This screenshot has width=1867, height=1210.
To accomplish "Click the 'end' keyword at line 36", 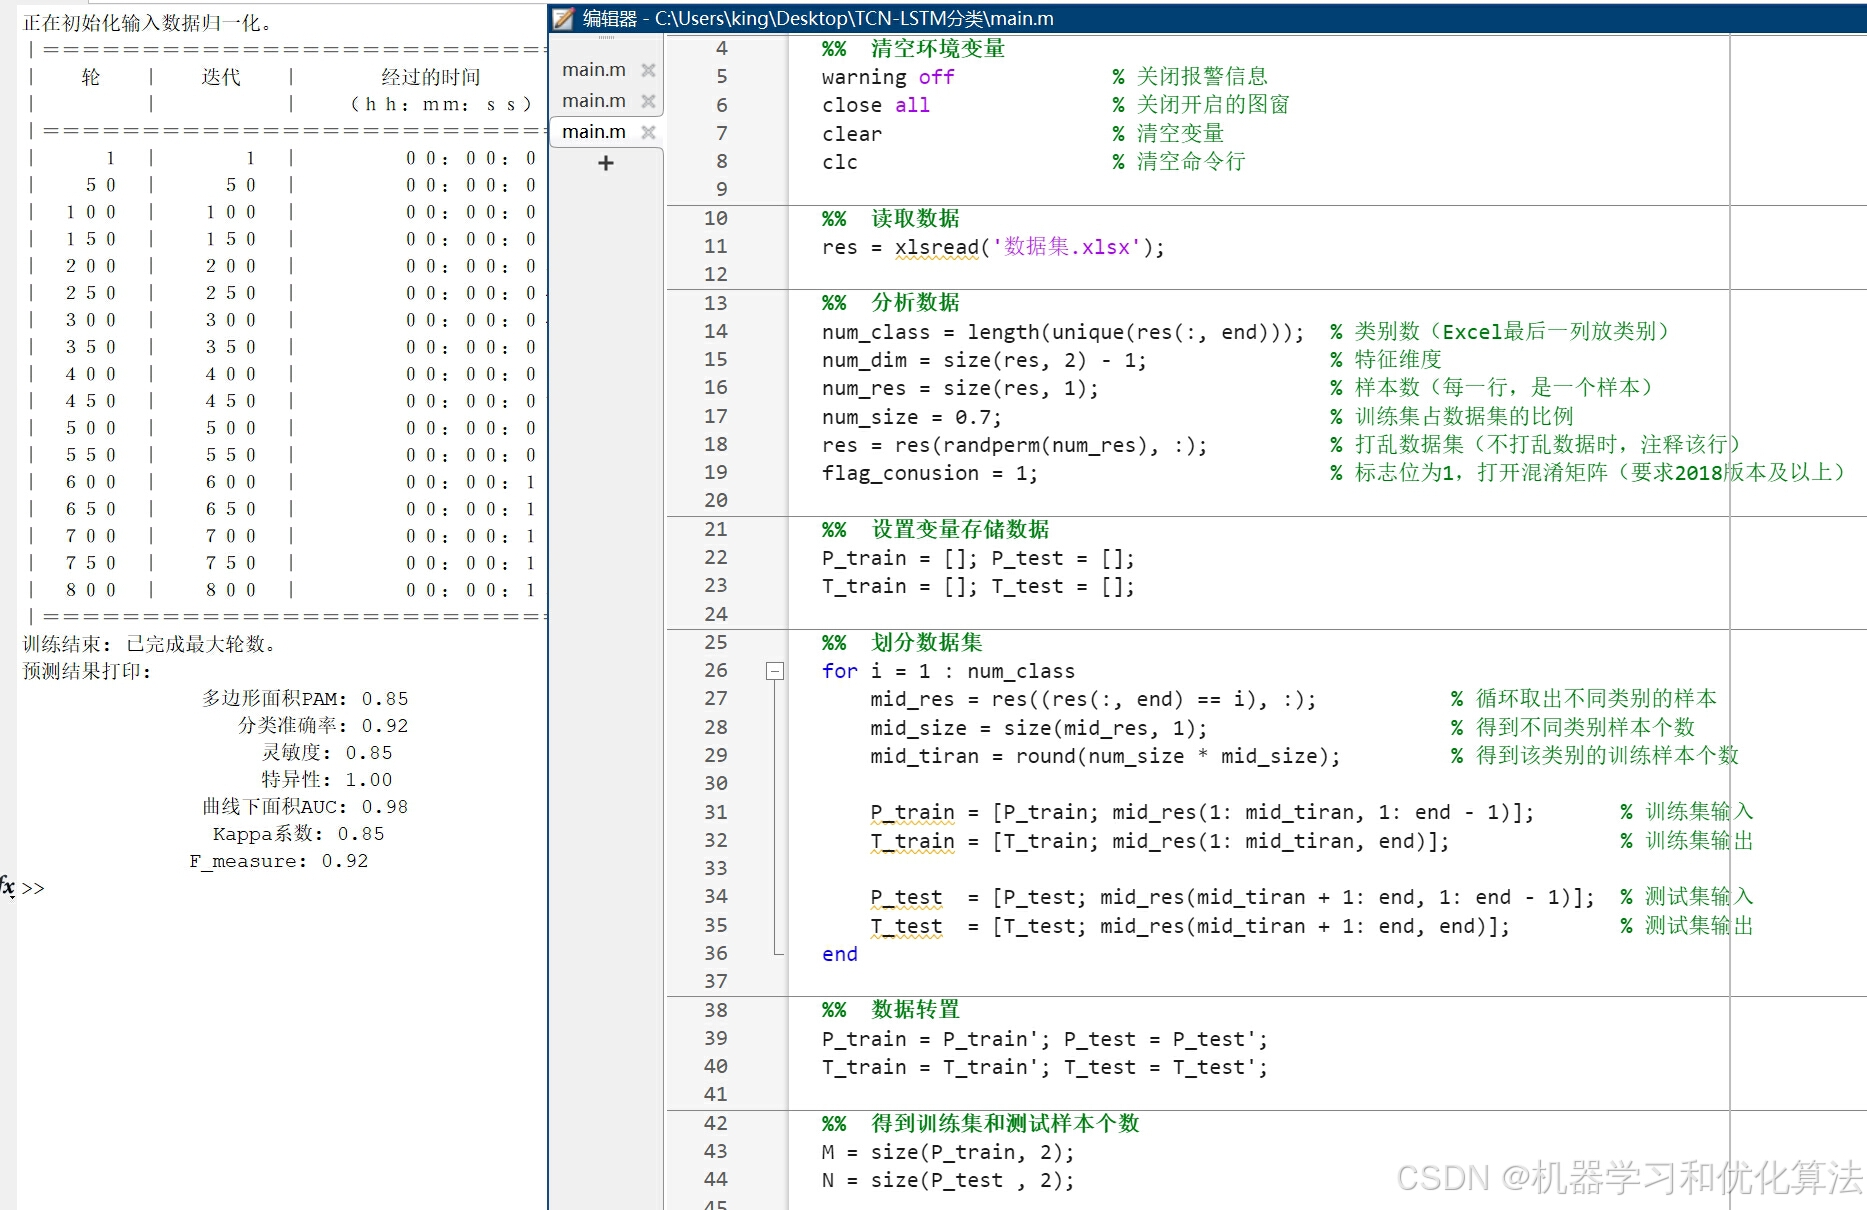I will [x=840, y=954].
